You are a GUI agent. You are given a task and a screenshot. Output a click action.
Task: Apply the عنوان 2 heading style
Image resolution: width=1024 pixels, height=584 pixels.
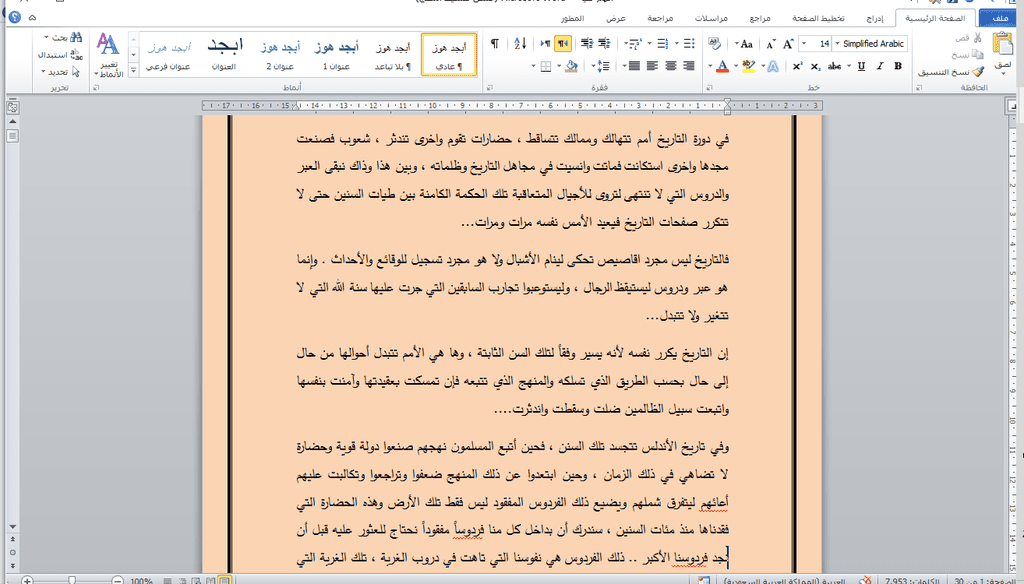pos(280,55)
